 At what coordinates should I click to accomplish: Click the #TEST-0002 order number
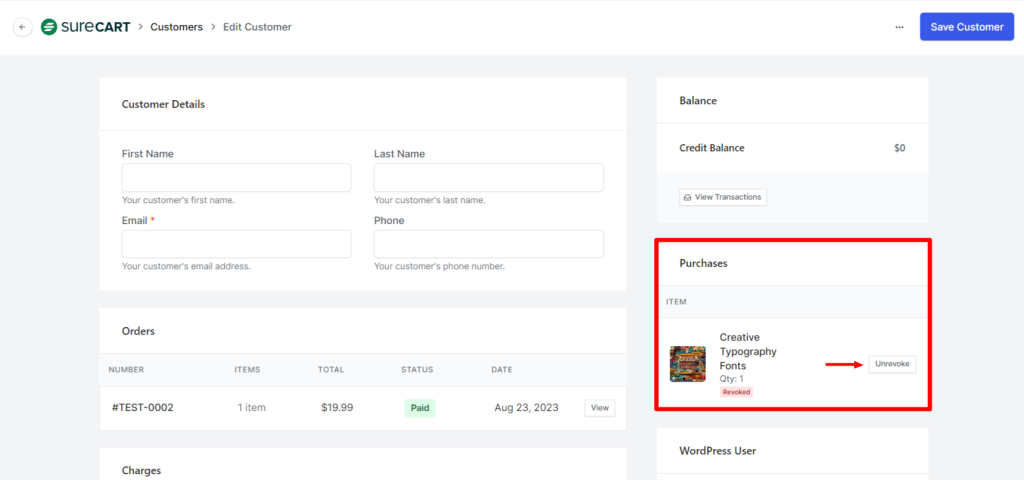pos(142,408)
